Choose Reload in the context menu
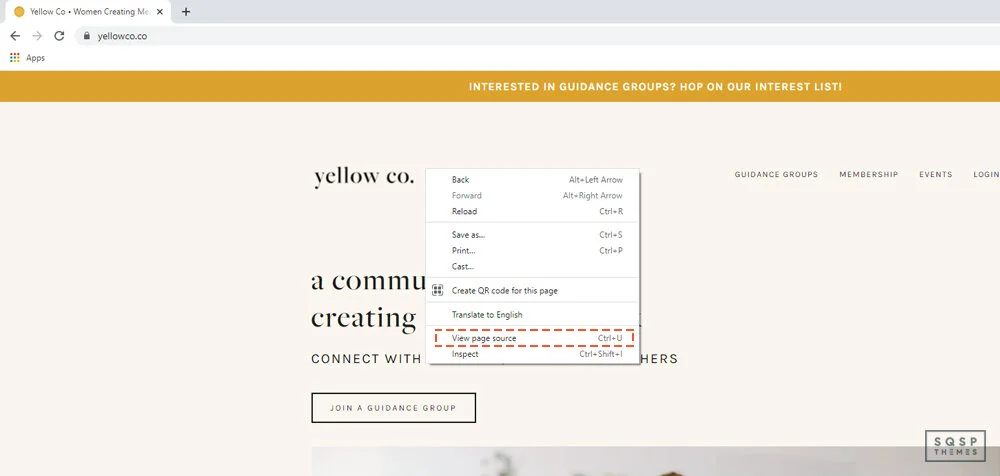Viewport: 1000px width, 476px height. (x=533, y=211)
